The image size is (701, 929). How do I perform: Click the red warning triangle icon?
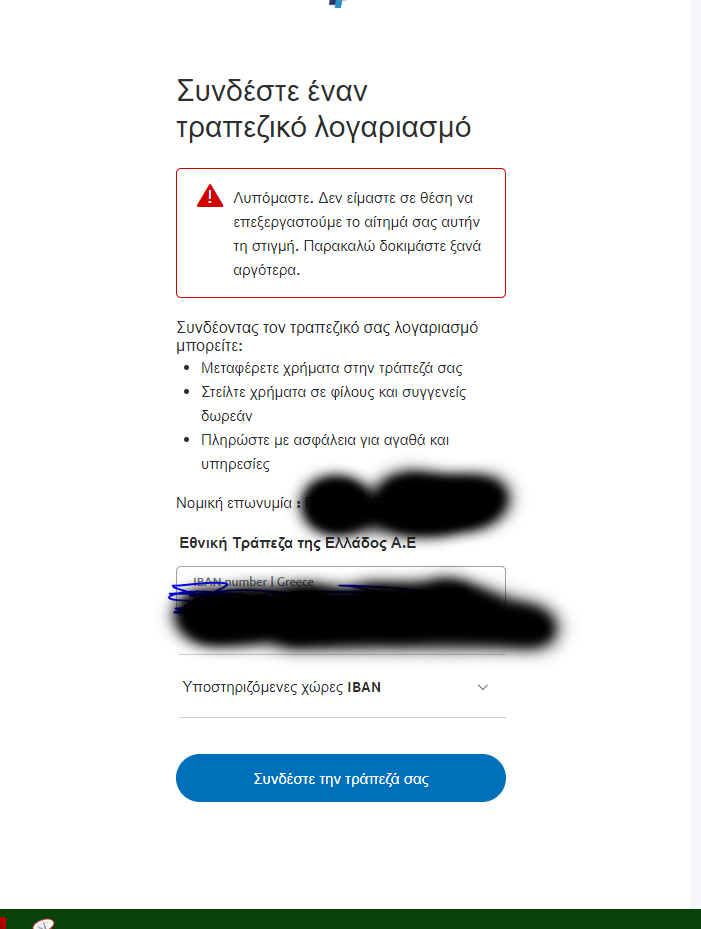point(210,196)
